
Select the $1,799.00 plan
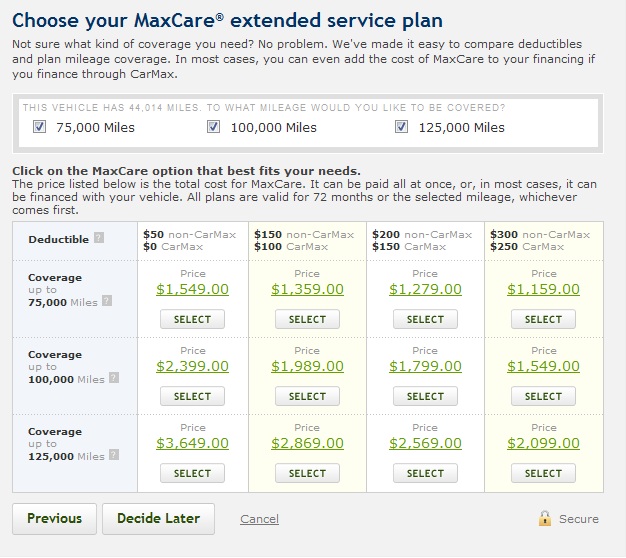(425, 396)
